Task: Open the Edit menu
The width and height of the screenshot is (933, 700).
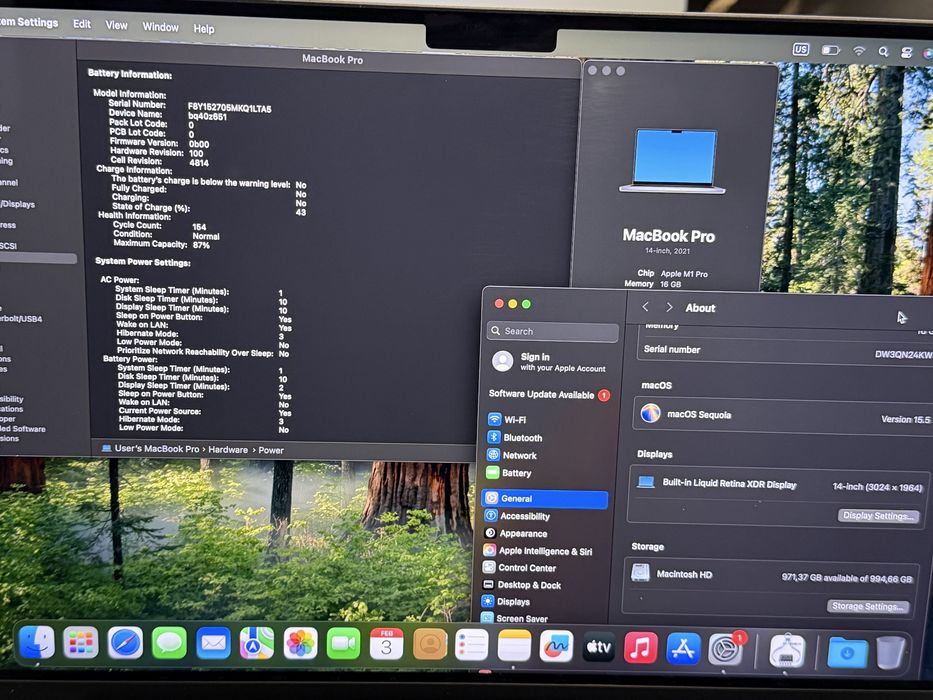Action: [82, 24]
